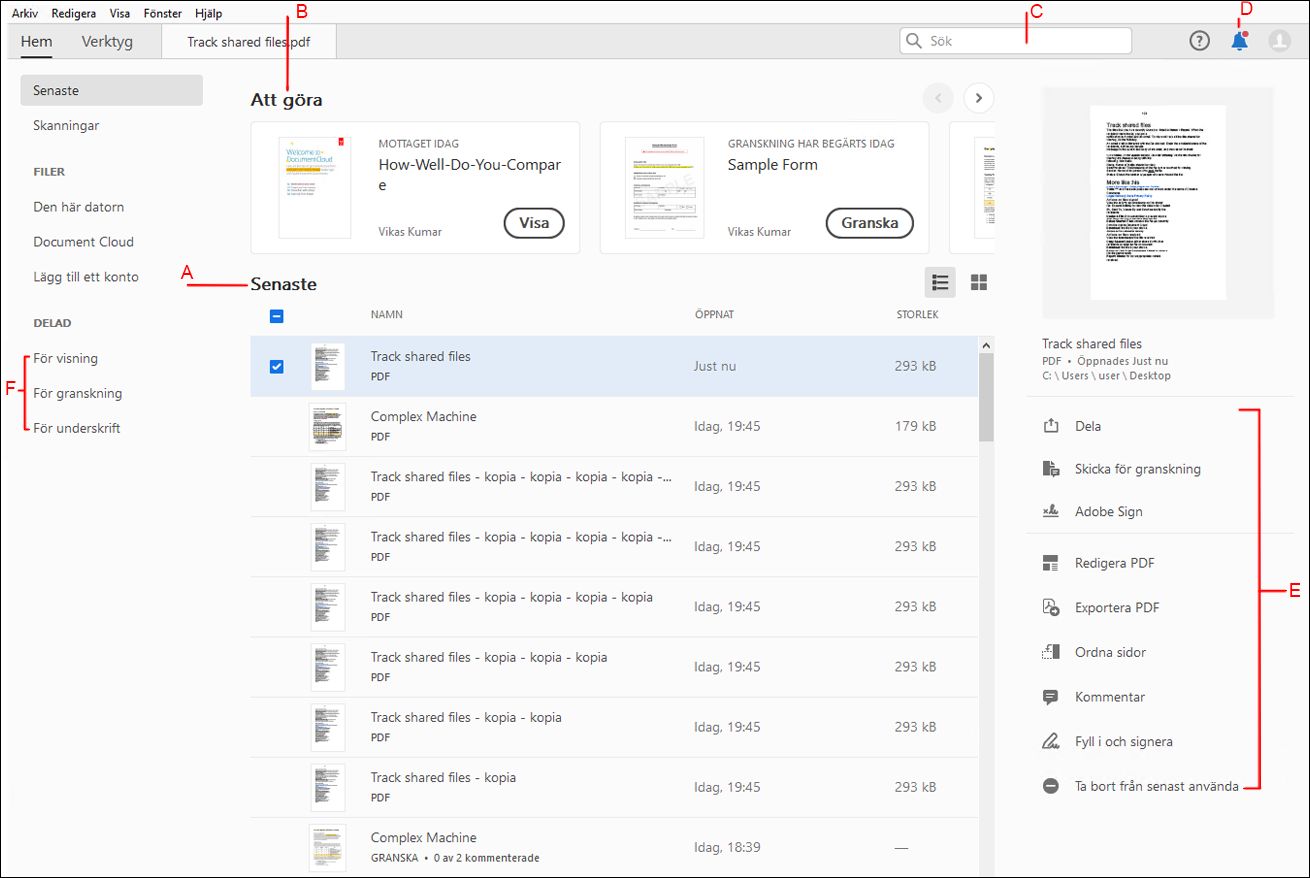Viewport: 1310px width, 878px height.
Task: Uncheck the Track shared files checkbox
Action: tap(277, 366)
